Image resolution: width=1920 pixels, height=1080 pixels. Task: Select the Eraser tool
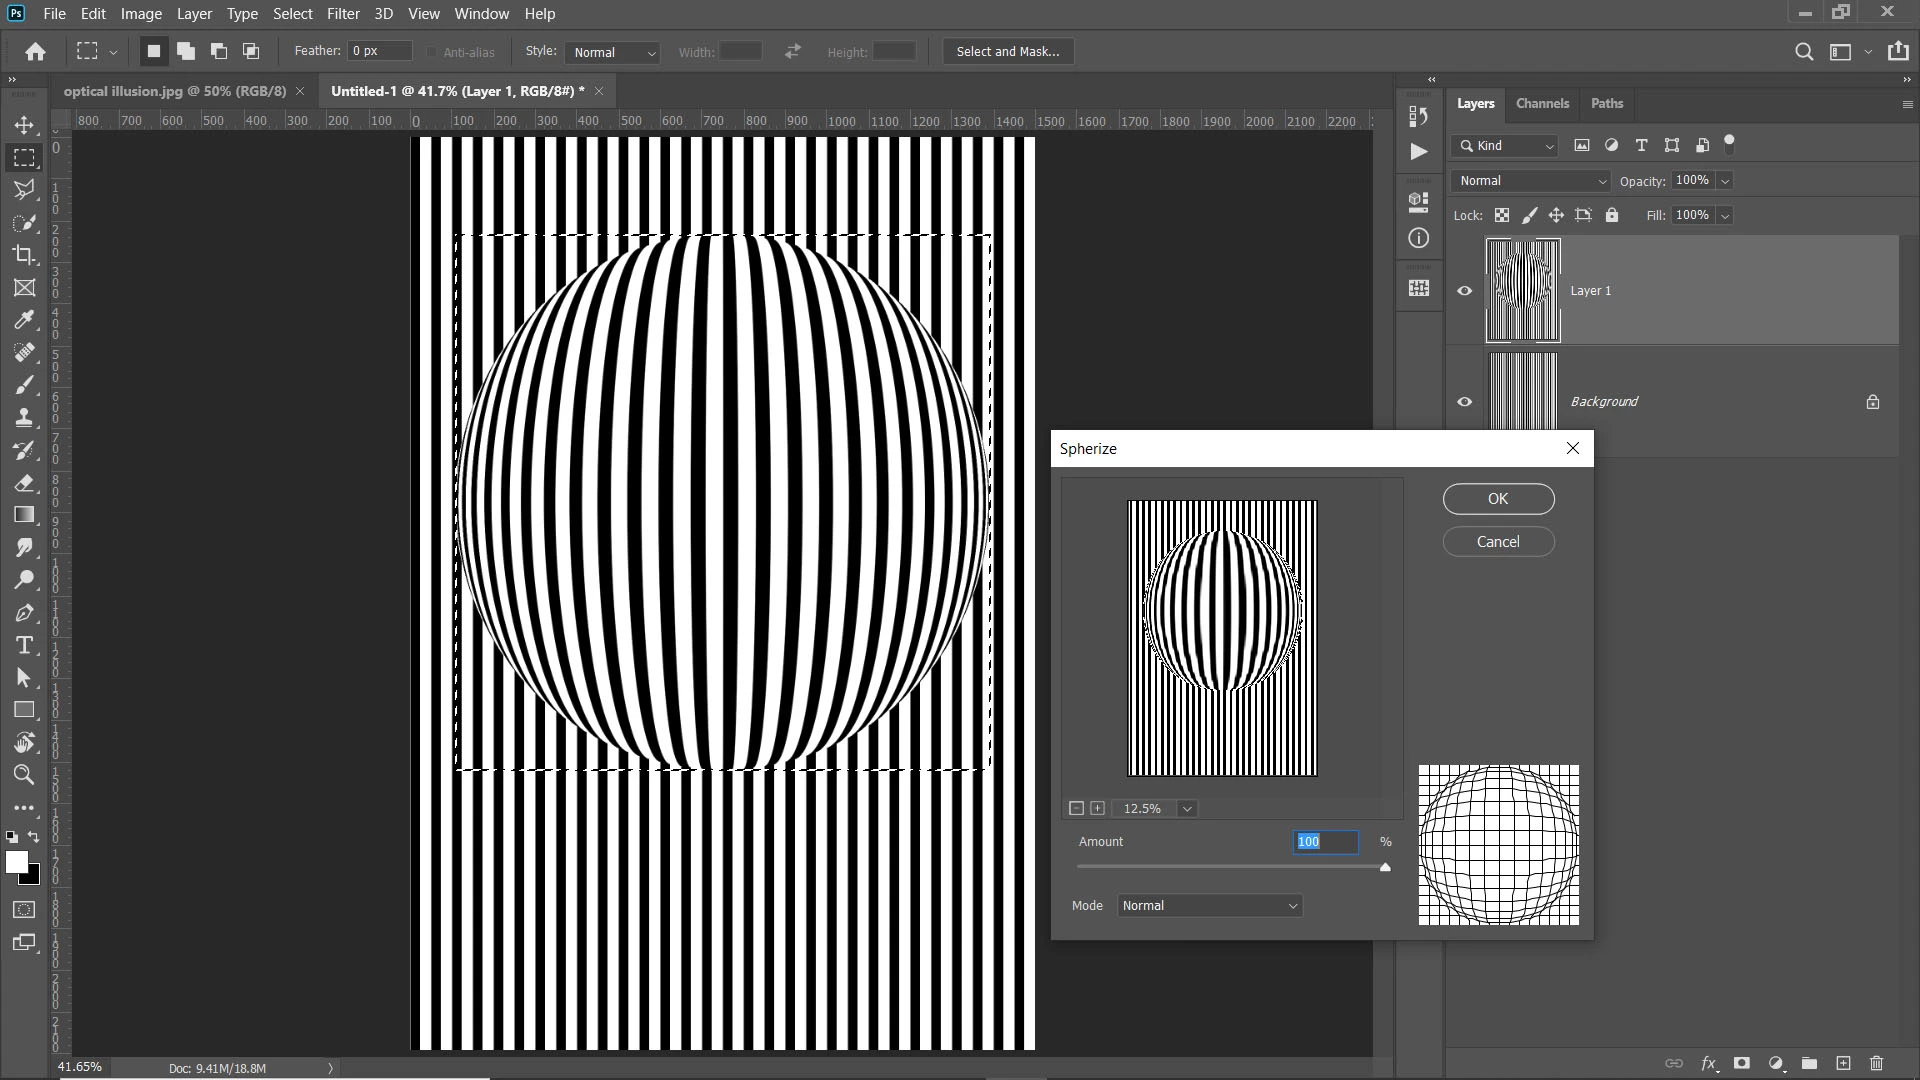click(x=24, y=483)
